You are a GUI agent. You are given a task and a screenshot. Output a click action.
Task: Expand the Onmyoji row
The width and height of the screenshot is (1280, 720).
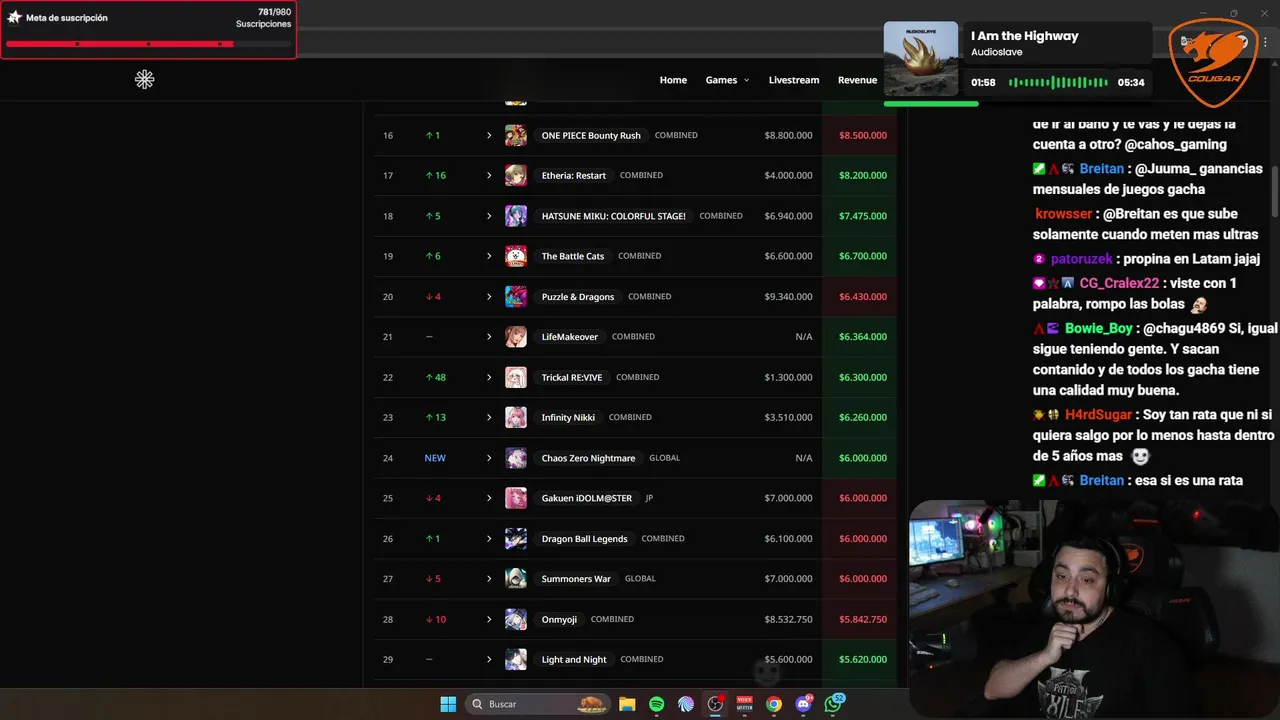tap(489, 619)
